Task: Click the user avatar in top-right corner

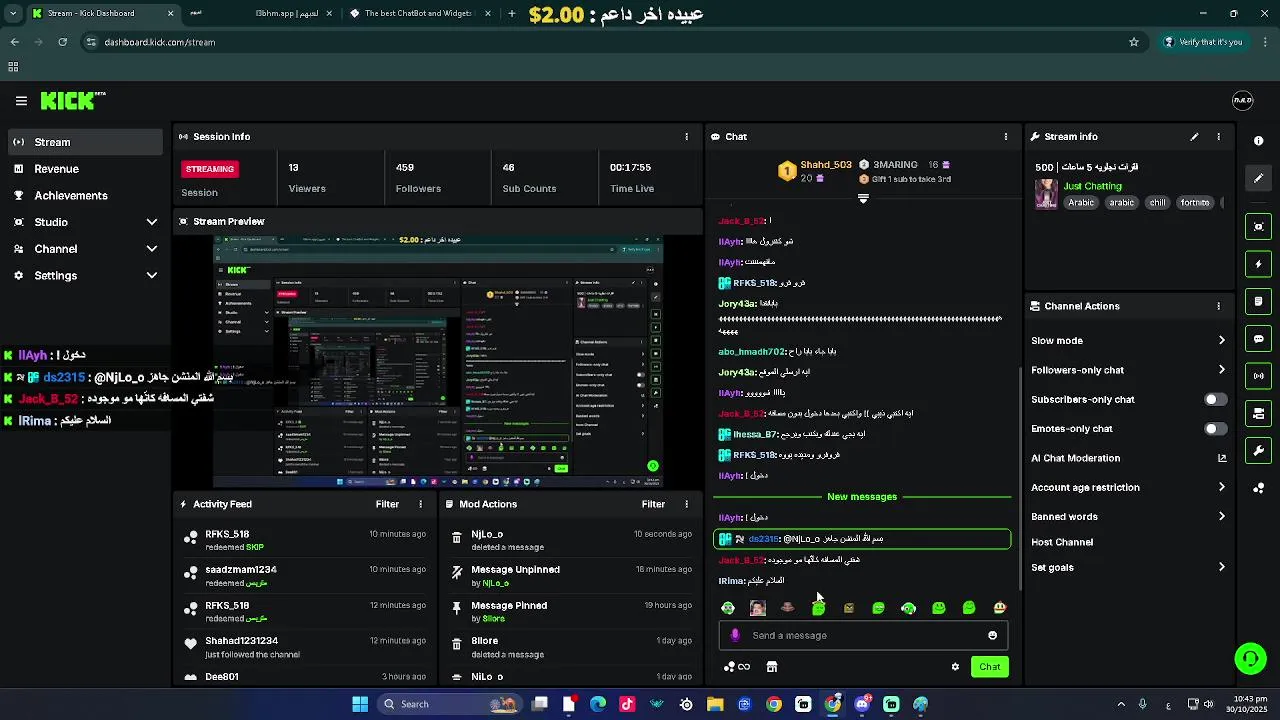Action: [1242, 101]
